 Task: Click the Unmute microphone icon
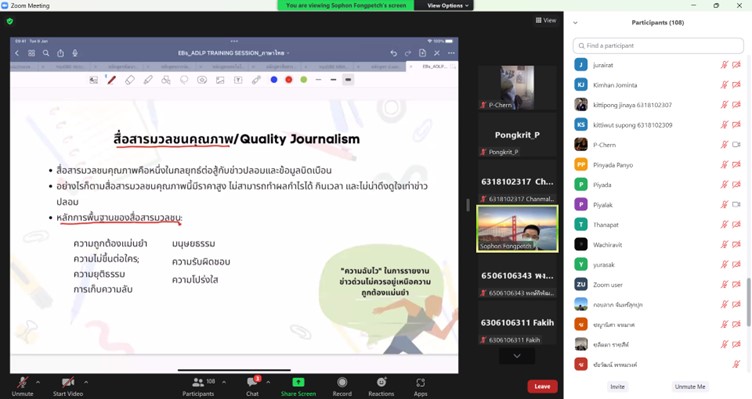click(x=22, y=383)
